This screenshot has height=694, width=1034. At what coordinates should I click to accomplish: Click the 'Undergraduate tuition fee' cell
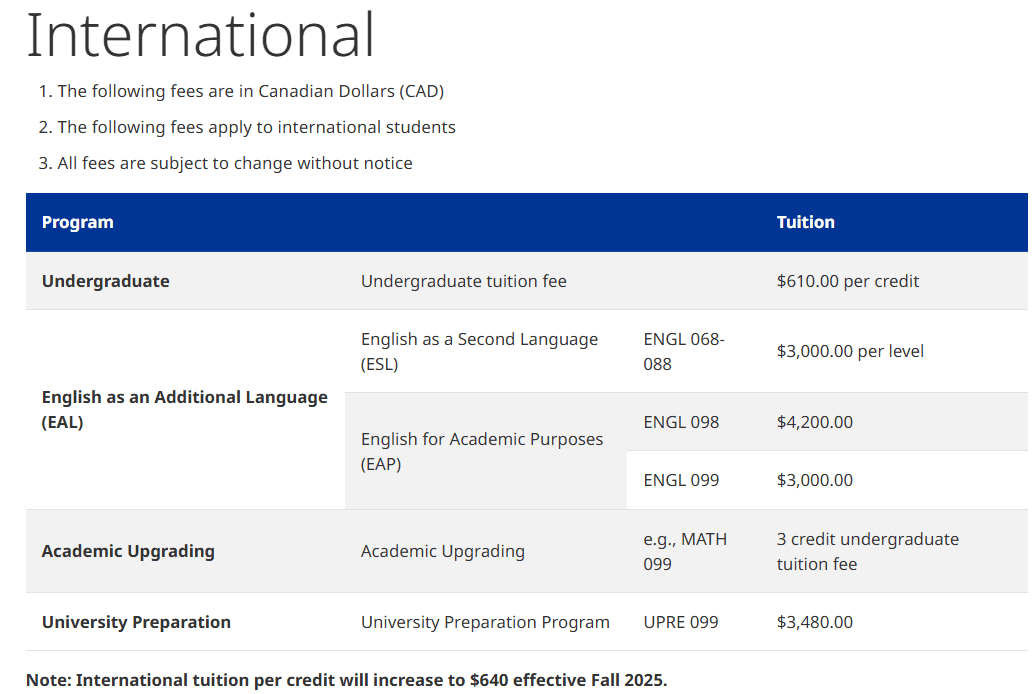463,281
